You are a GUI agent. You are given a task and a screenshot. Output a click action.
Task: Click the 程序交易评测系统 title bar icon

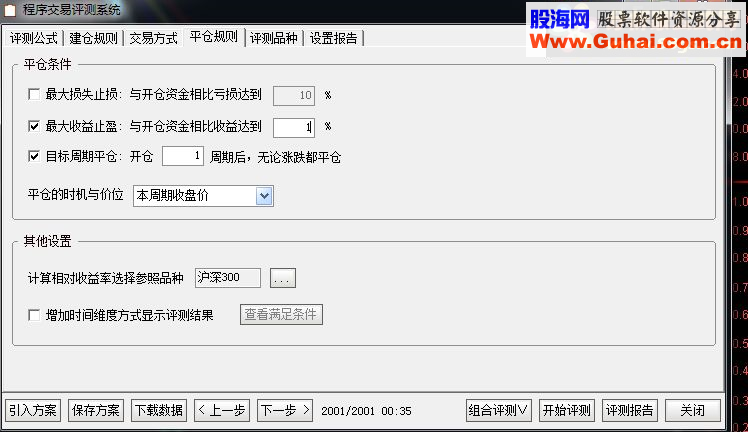click(x=9, y=10)
